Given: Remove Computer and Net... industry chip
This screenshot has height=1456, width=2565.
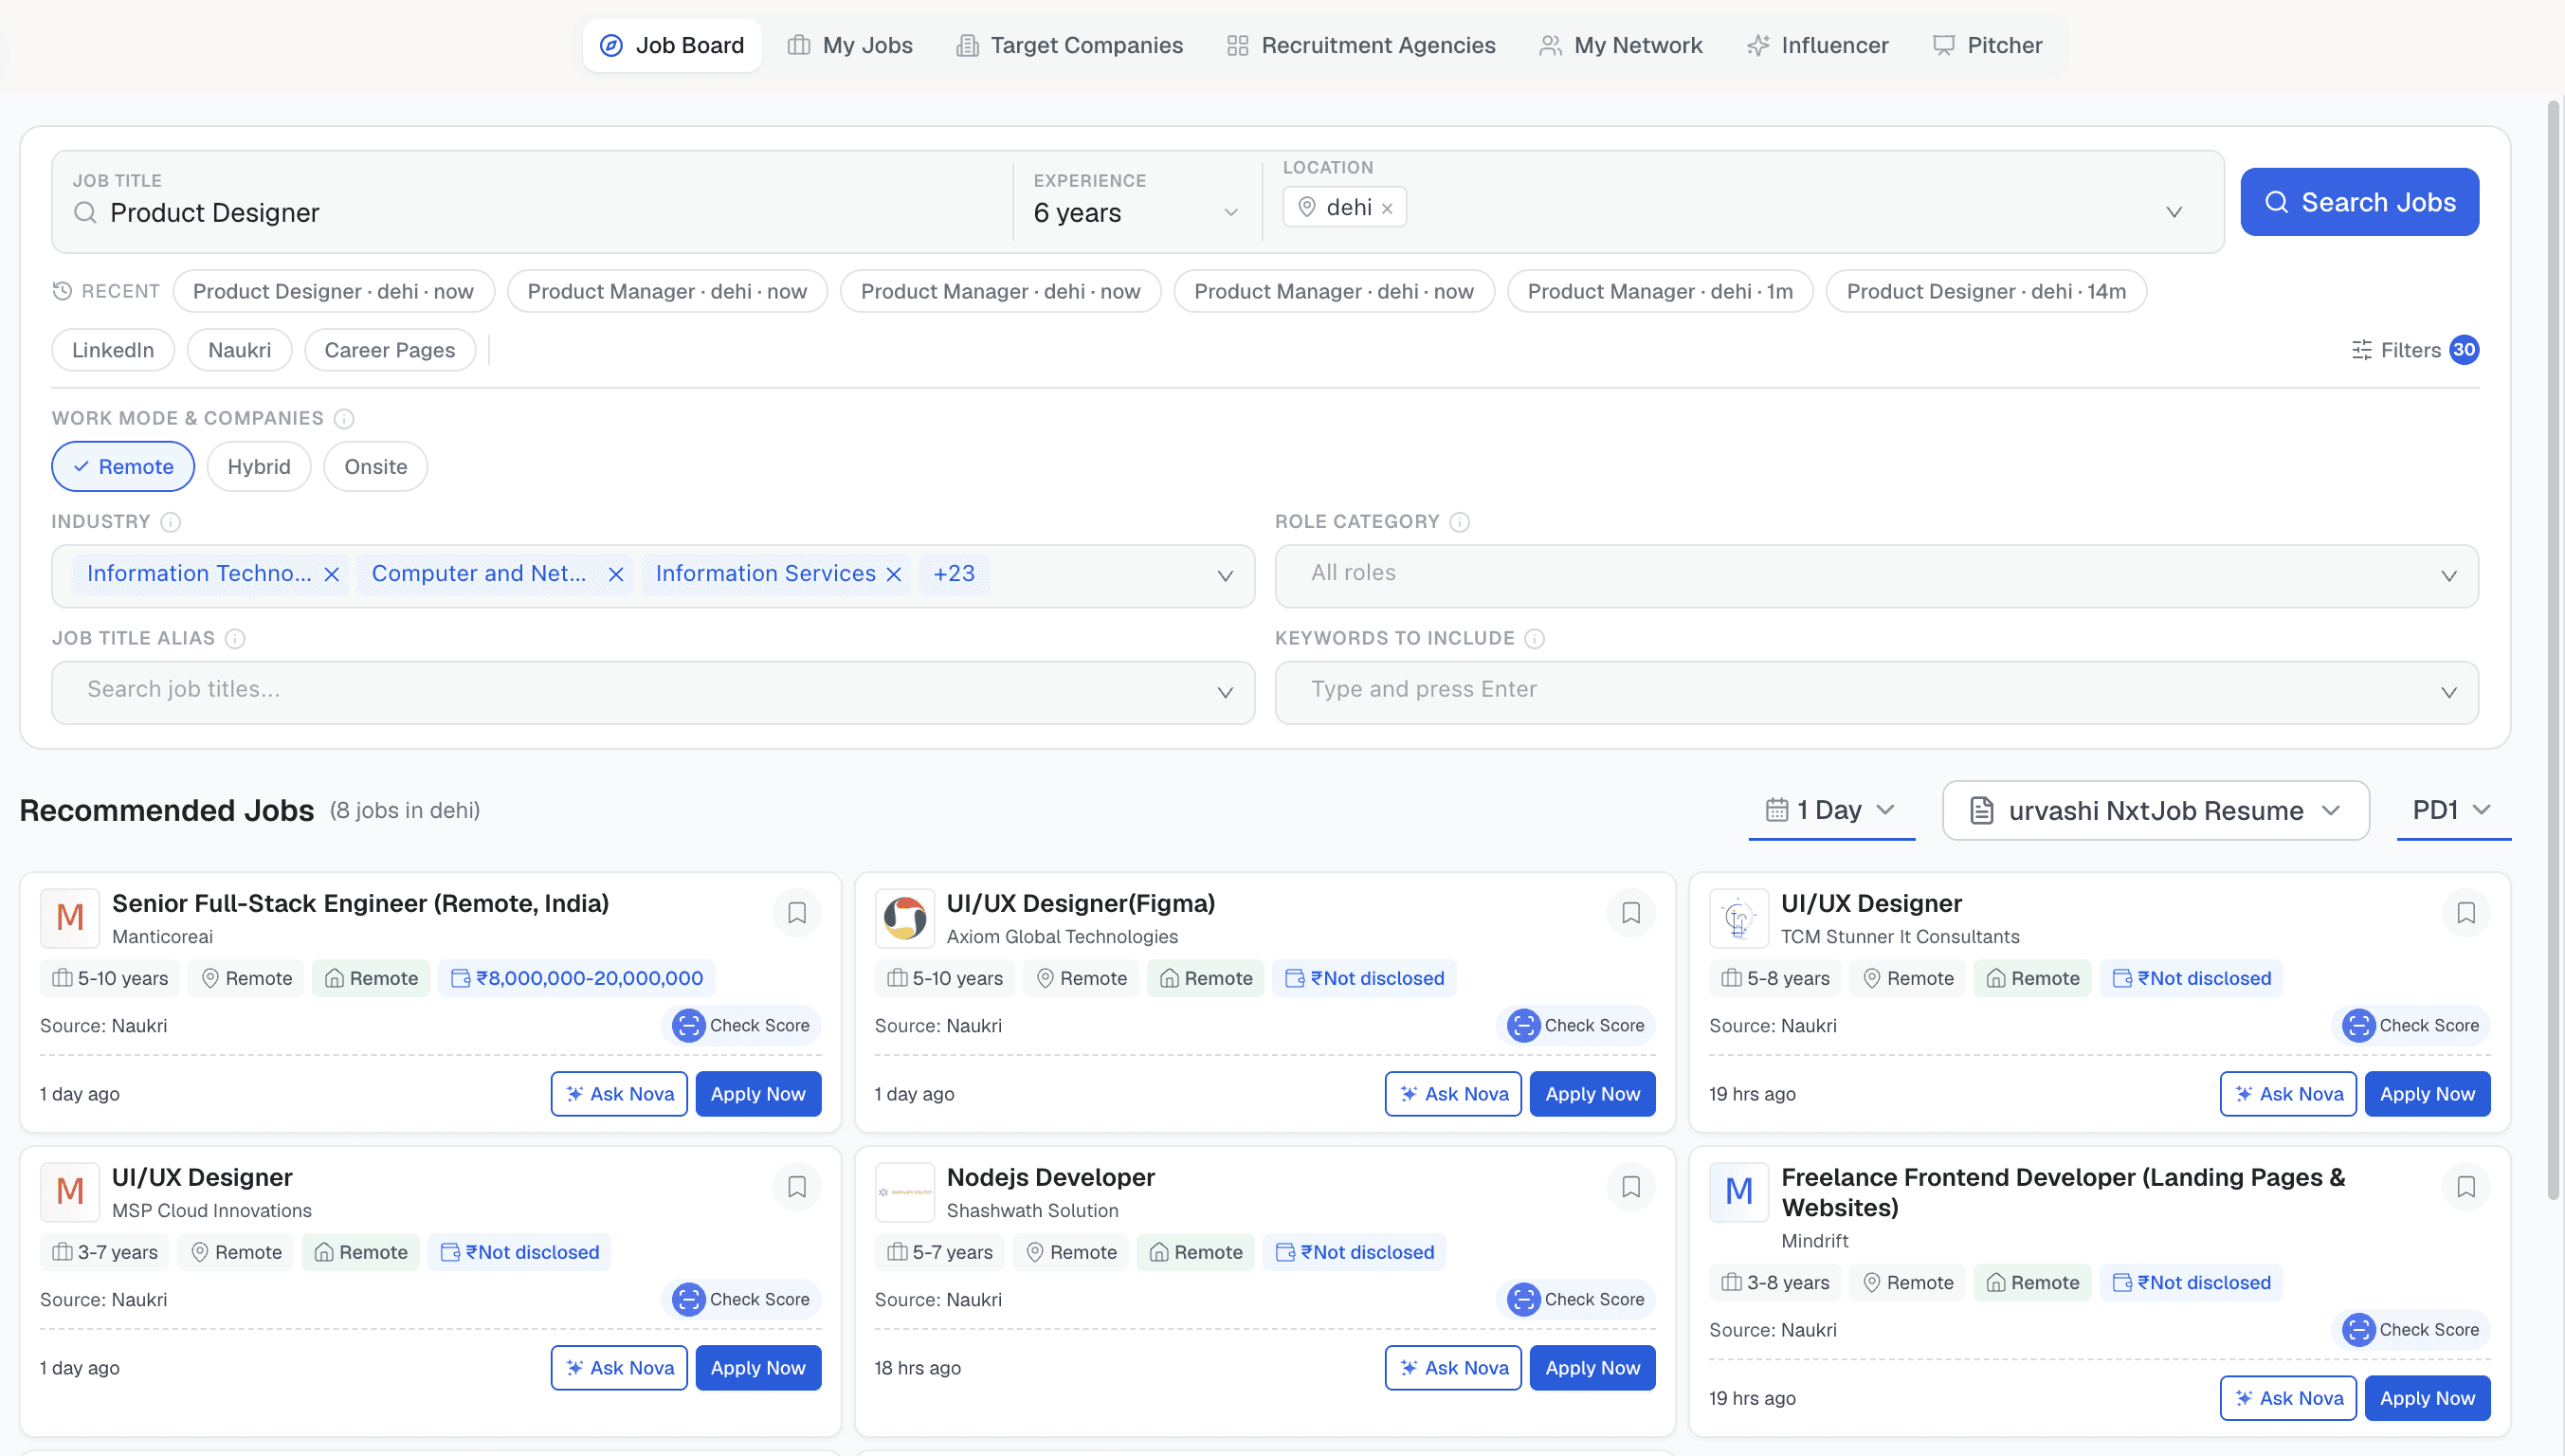Looking at the screenshot, I should 616,574.
